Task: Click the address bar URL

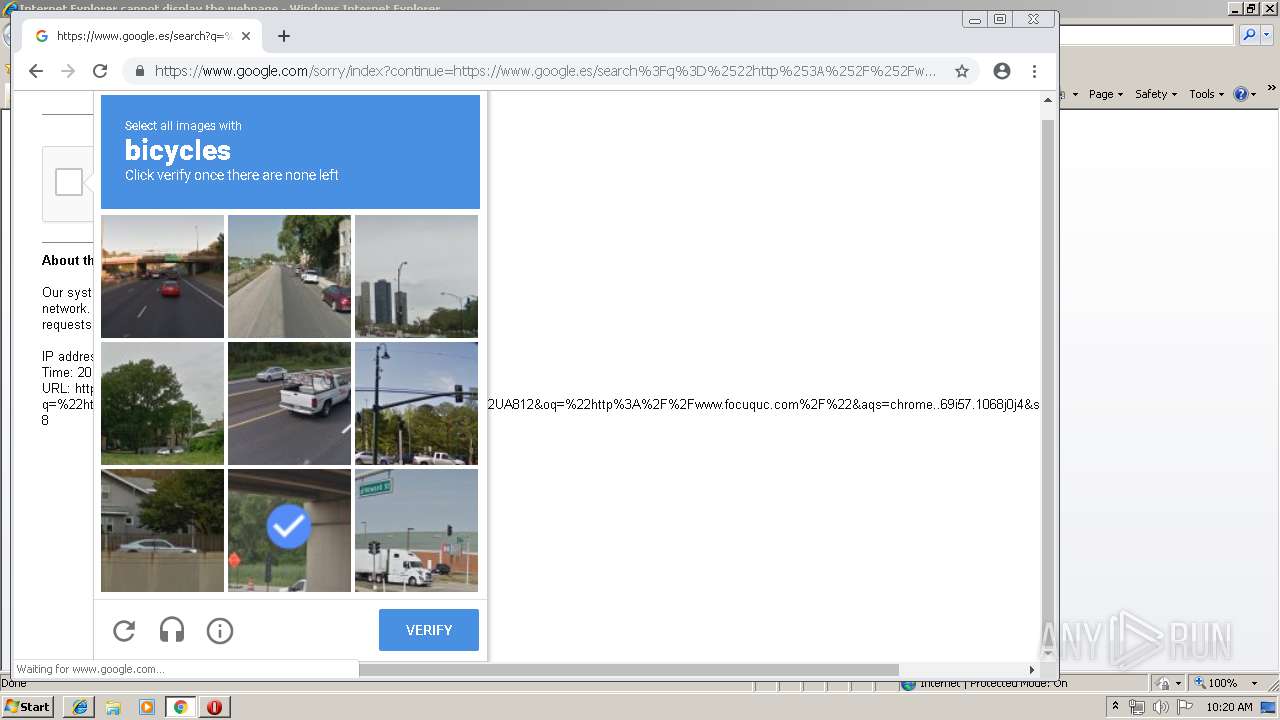Action: tap(545, 71)
